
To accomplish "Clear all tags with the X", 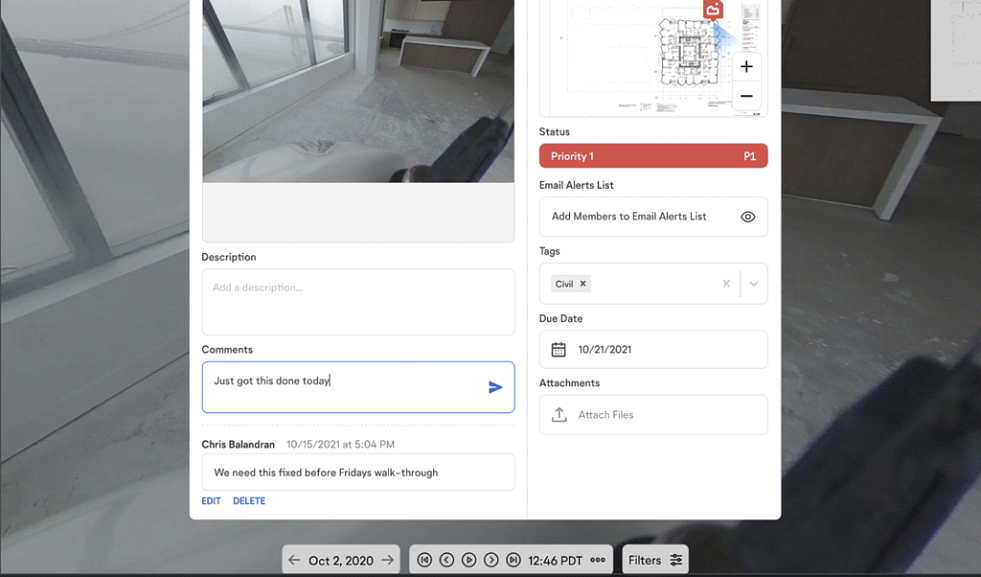I will coord(726,283).
